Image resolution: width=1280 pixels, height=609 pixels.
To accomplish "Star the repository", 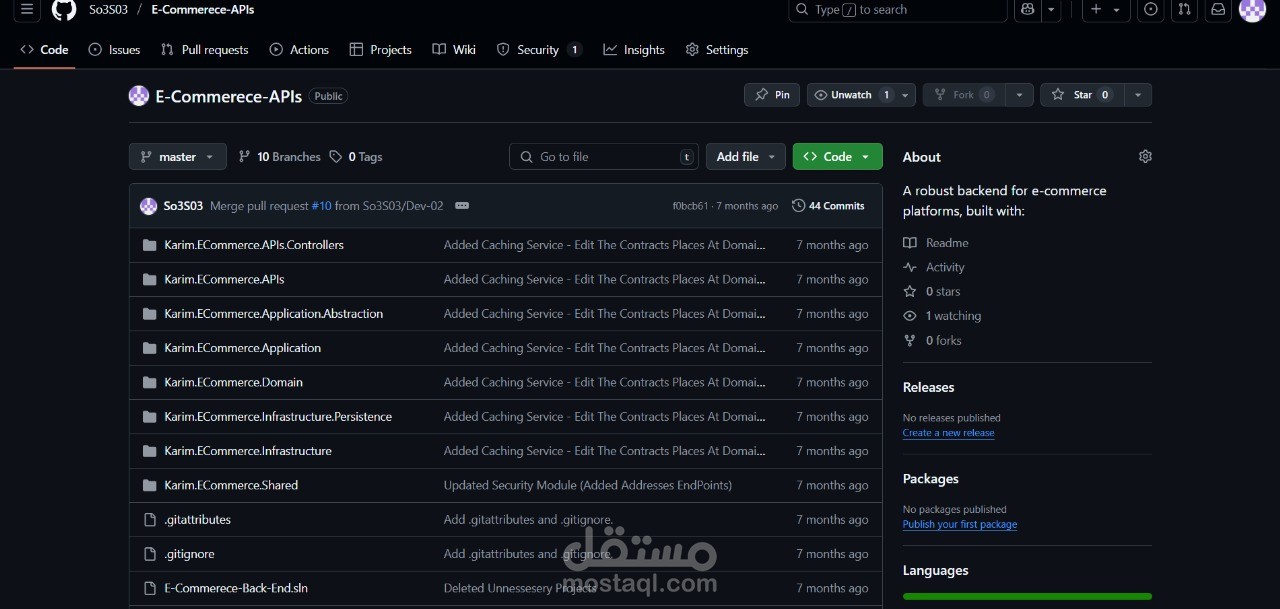I will [1081, 95].
